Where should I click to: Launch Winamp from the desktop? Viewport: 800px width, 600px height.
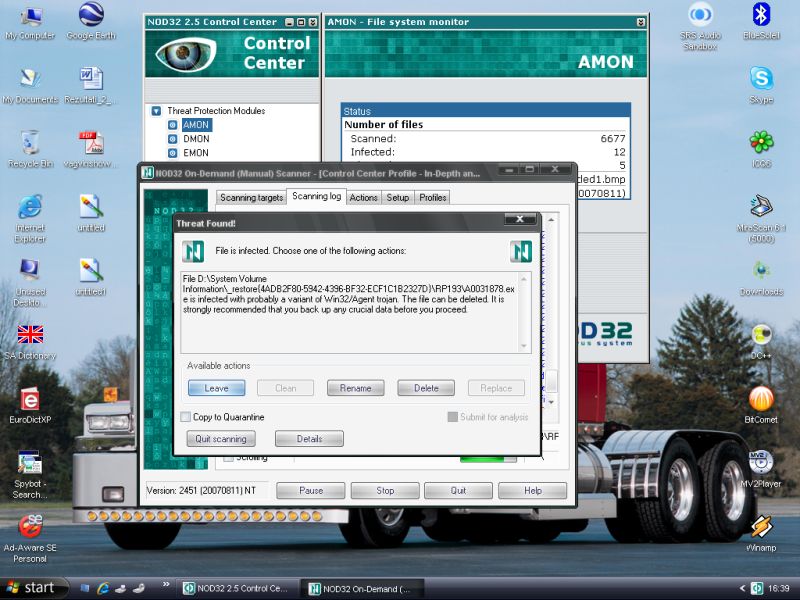pyautogui.click(x=761, y=527)
